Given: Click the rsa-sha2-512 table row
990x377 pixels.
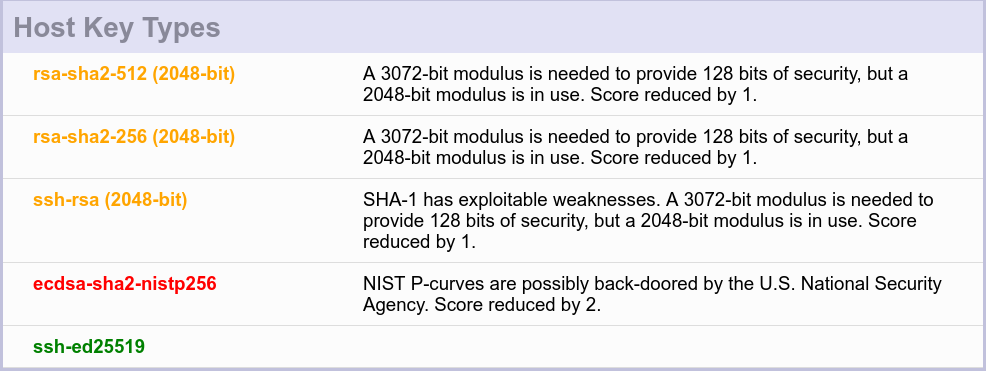Looking at the screenshot, I should pos(493,84).
